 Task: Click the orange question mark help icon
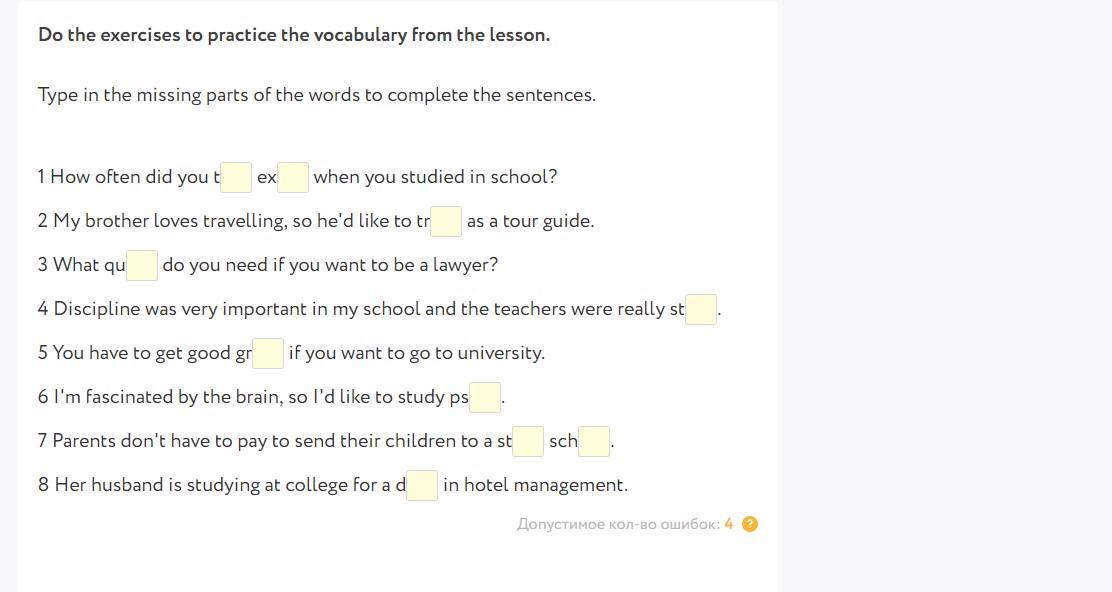coord(750,524)
